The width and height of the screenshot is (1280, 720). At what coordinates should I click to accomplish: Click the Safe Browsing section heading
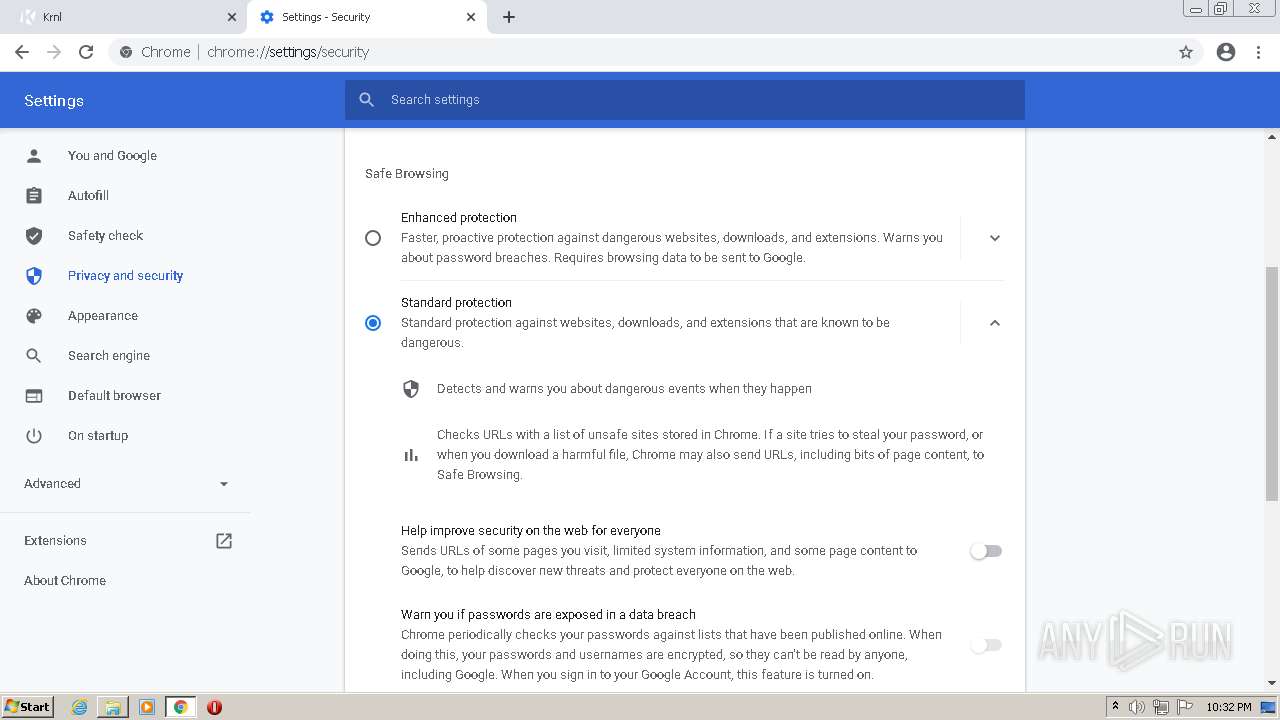coord(407,174)
